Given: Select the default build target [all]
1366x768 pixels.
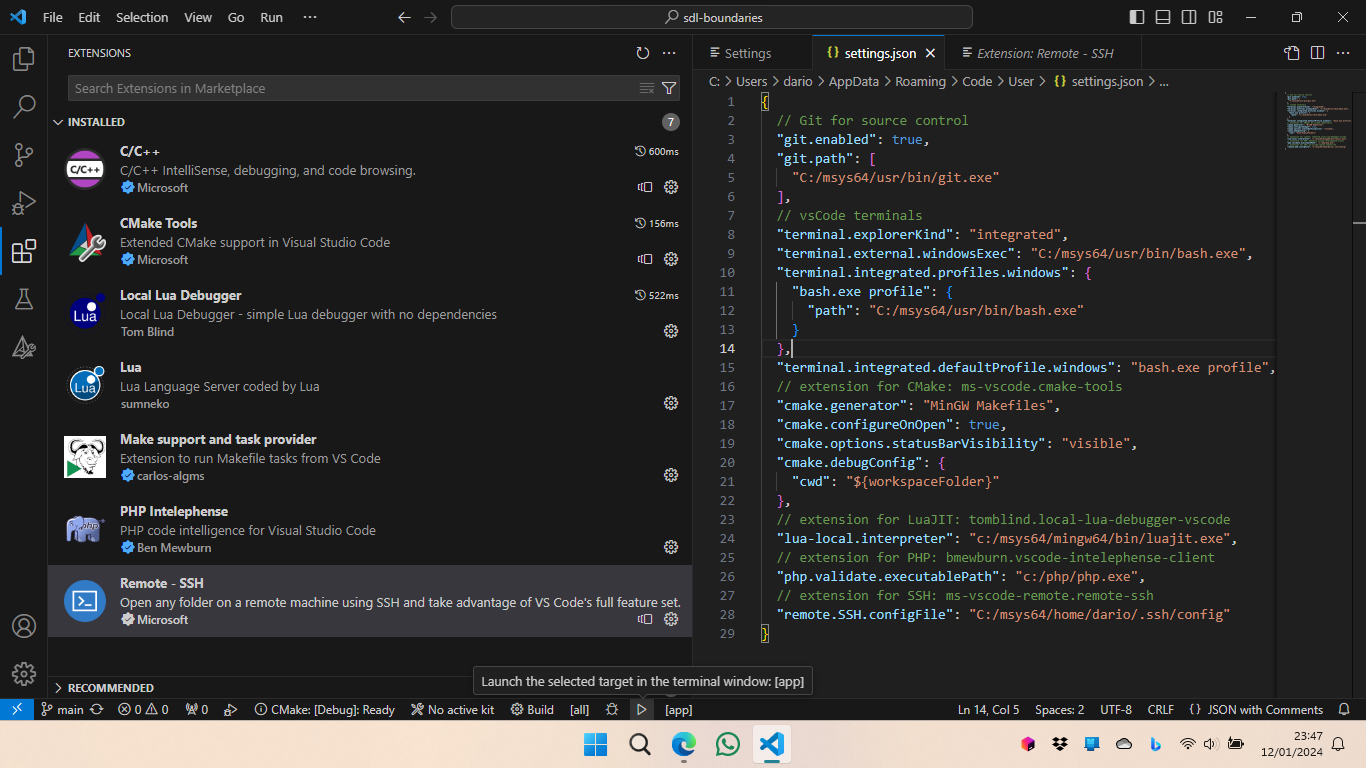Looking at the screenshot, I should pos(579,709).
